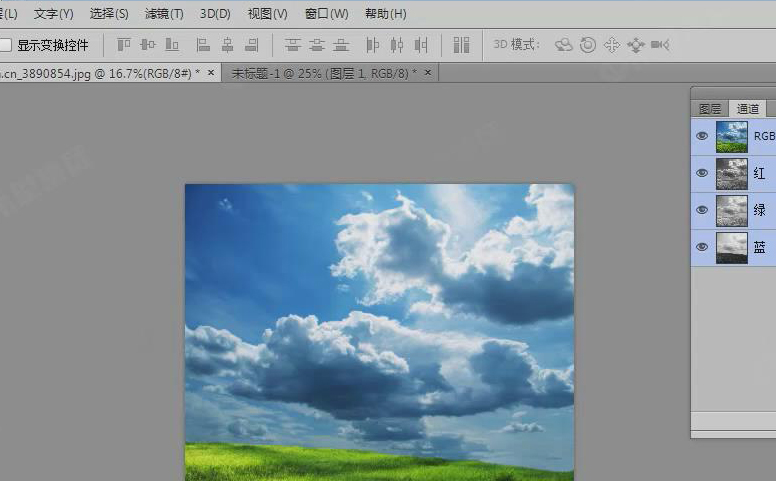The image size is (776, 481).
Task: Toggle visibility of the 红 channel
Action: [702, 173]
